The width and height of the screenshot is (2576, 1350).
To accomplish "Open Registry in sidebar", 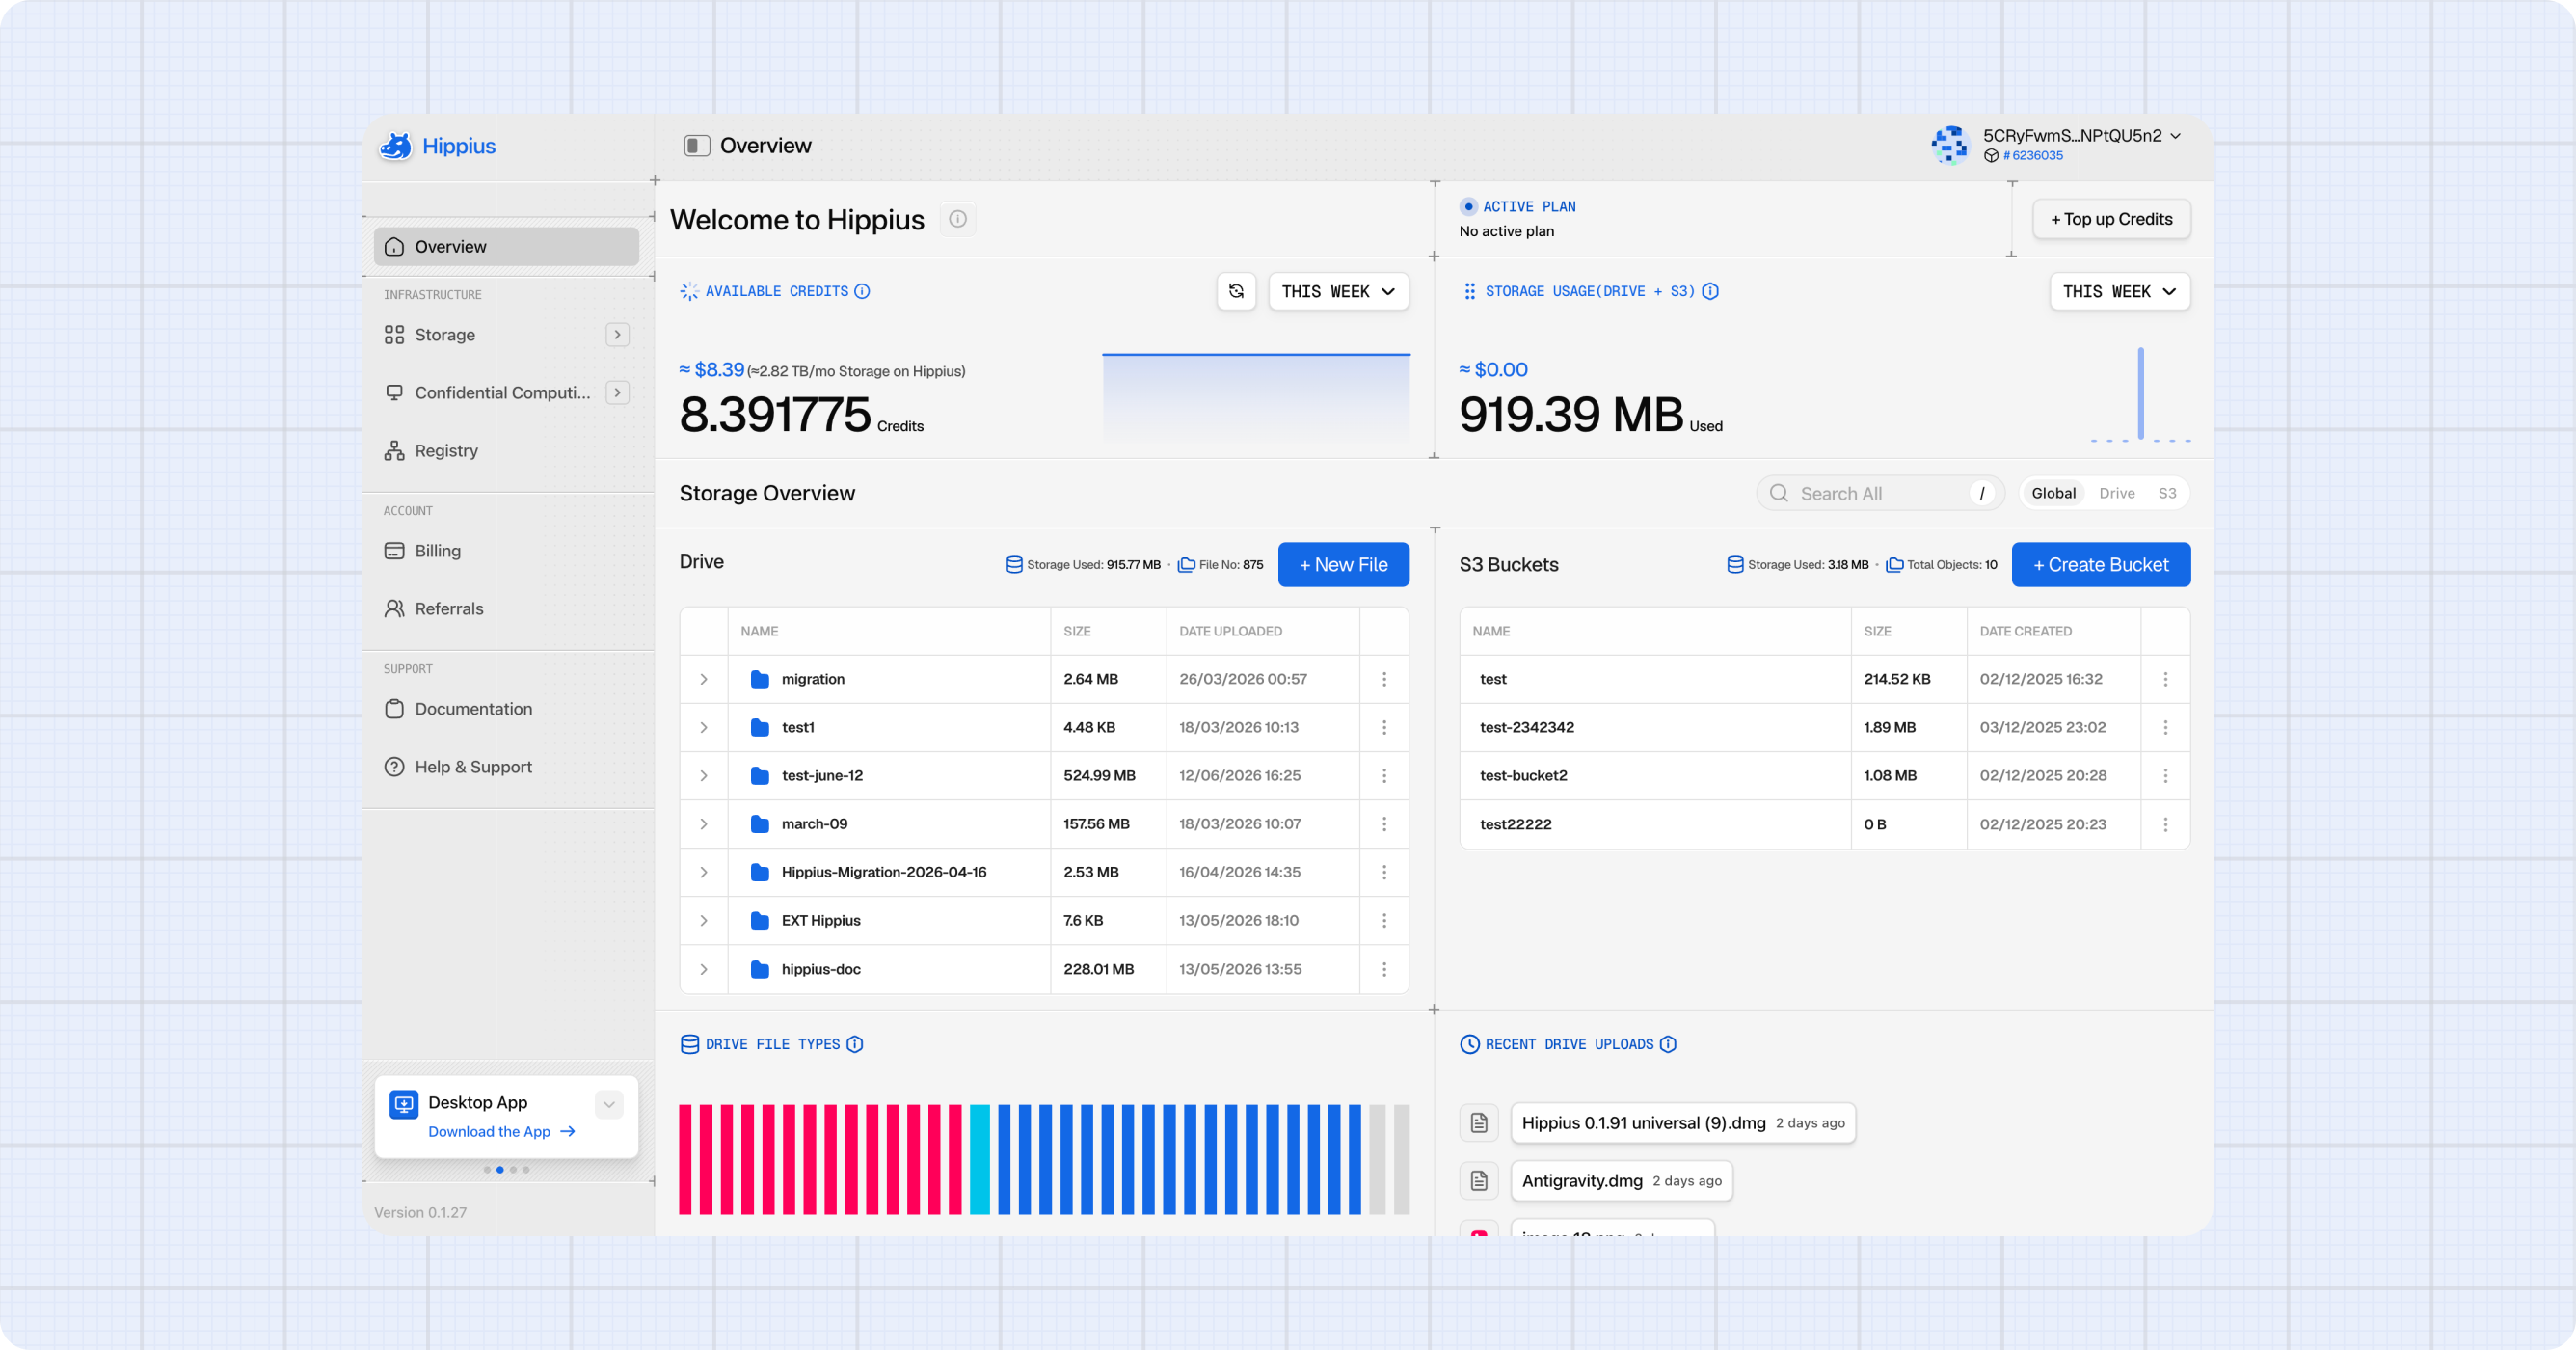I will 506,451.
